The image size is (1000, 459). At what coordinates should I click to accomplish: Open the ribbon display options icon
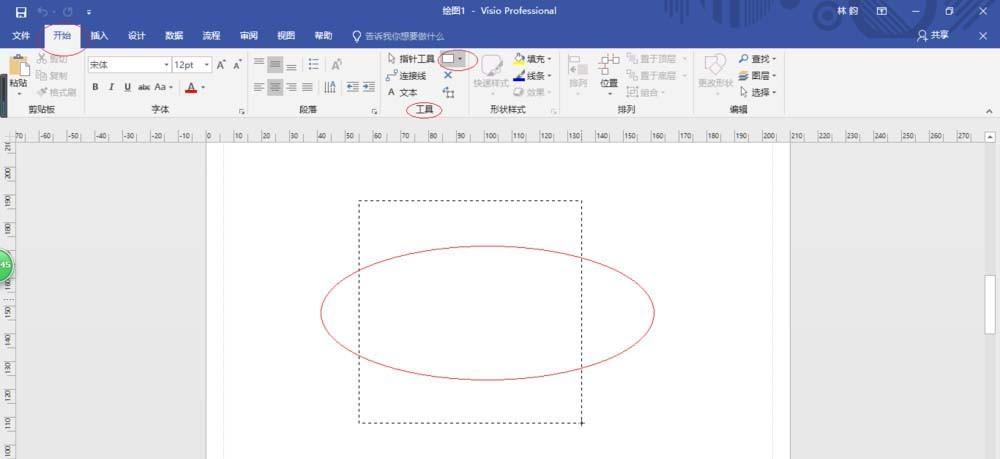[882, 11]
